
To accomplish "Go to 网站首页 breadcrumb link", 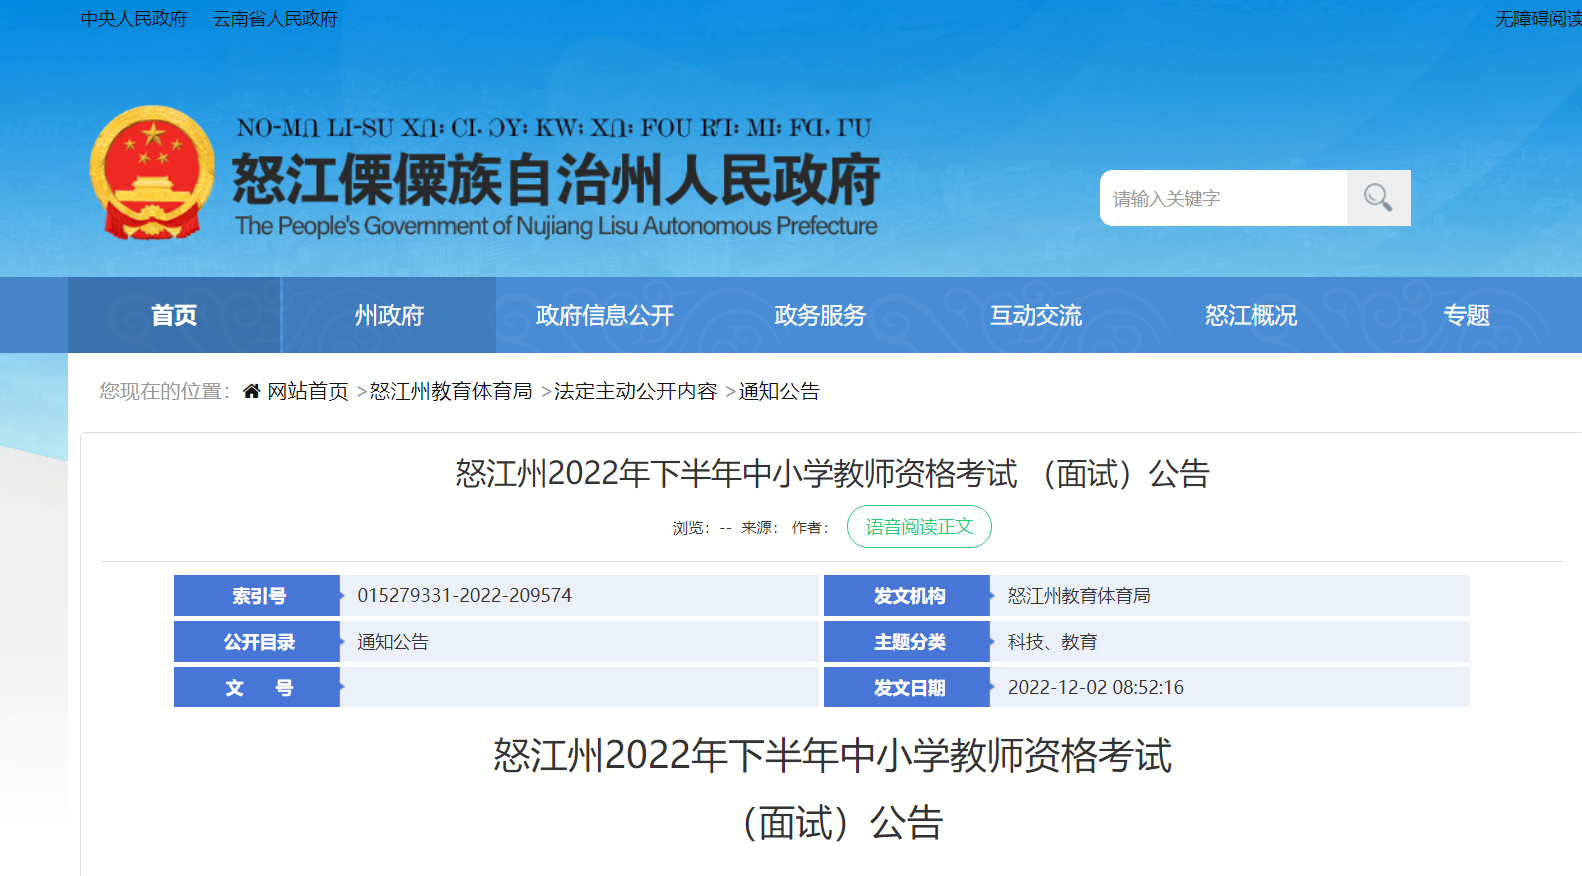I will 308,391.
